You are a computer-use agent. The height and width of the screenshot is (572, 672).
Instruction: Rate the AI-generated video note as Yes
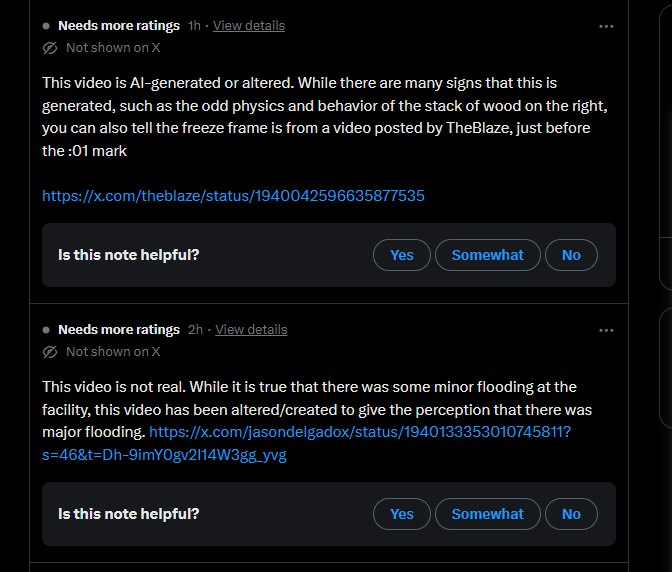pos(402,255)
